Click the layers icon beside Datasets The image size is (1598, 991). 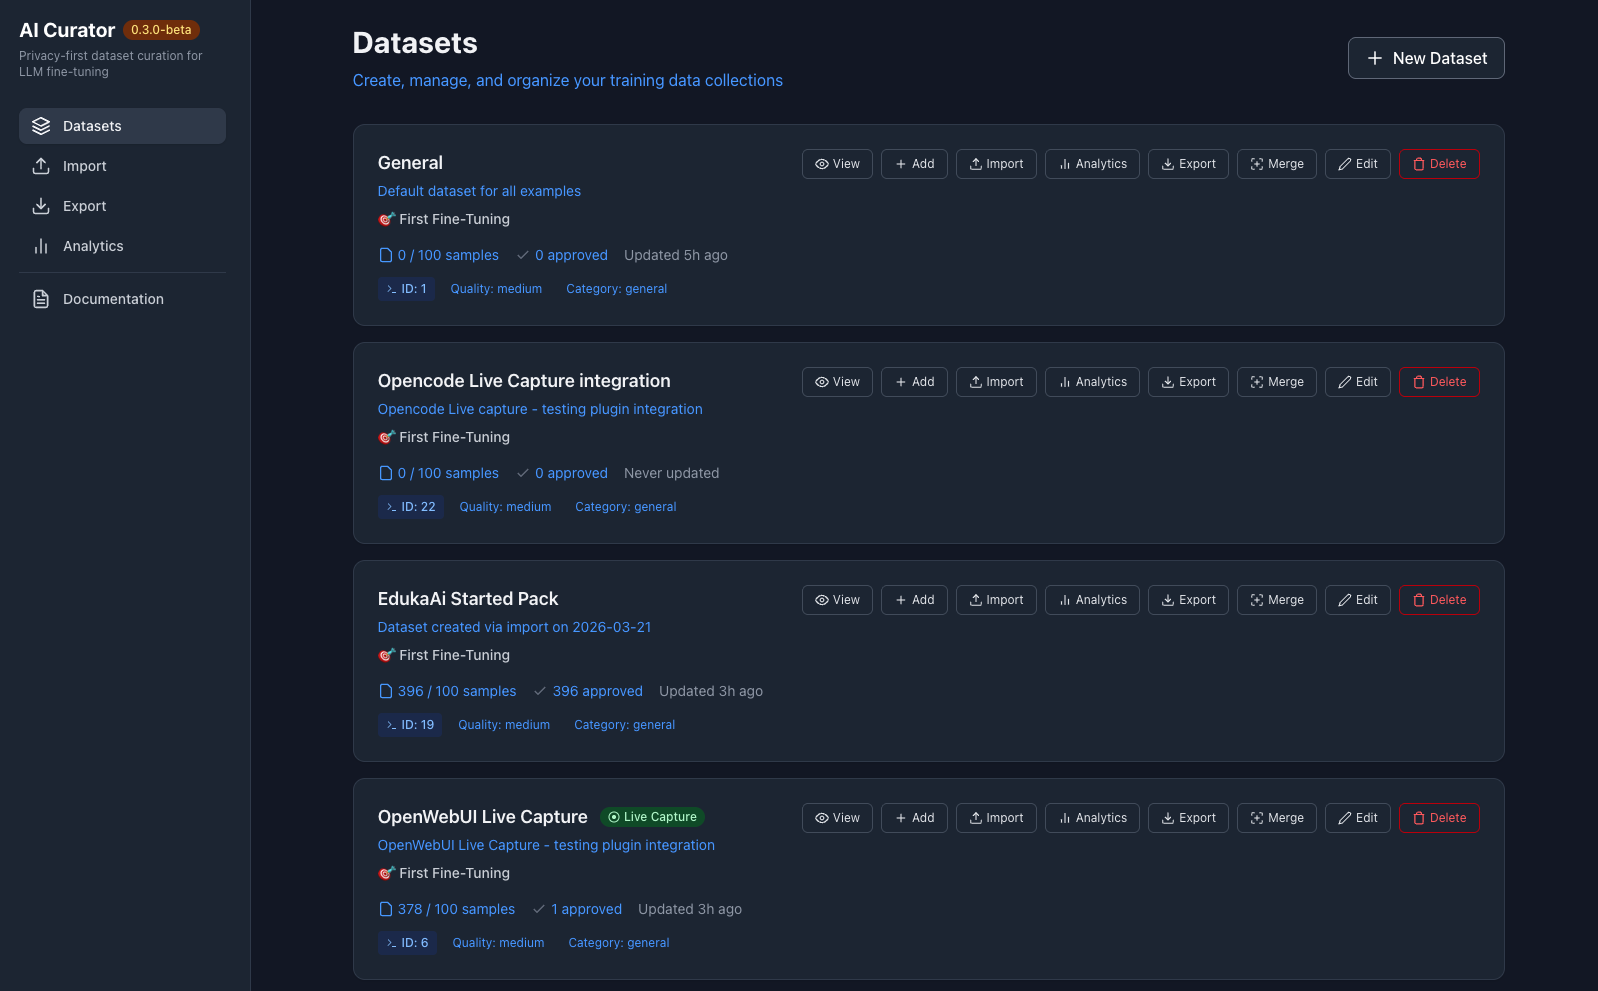41,126
